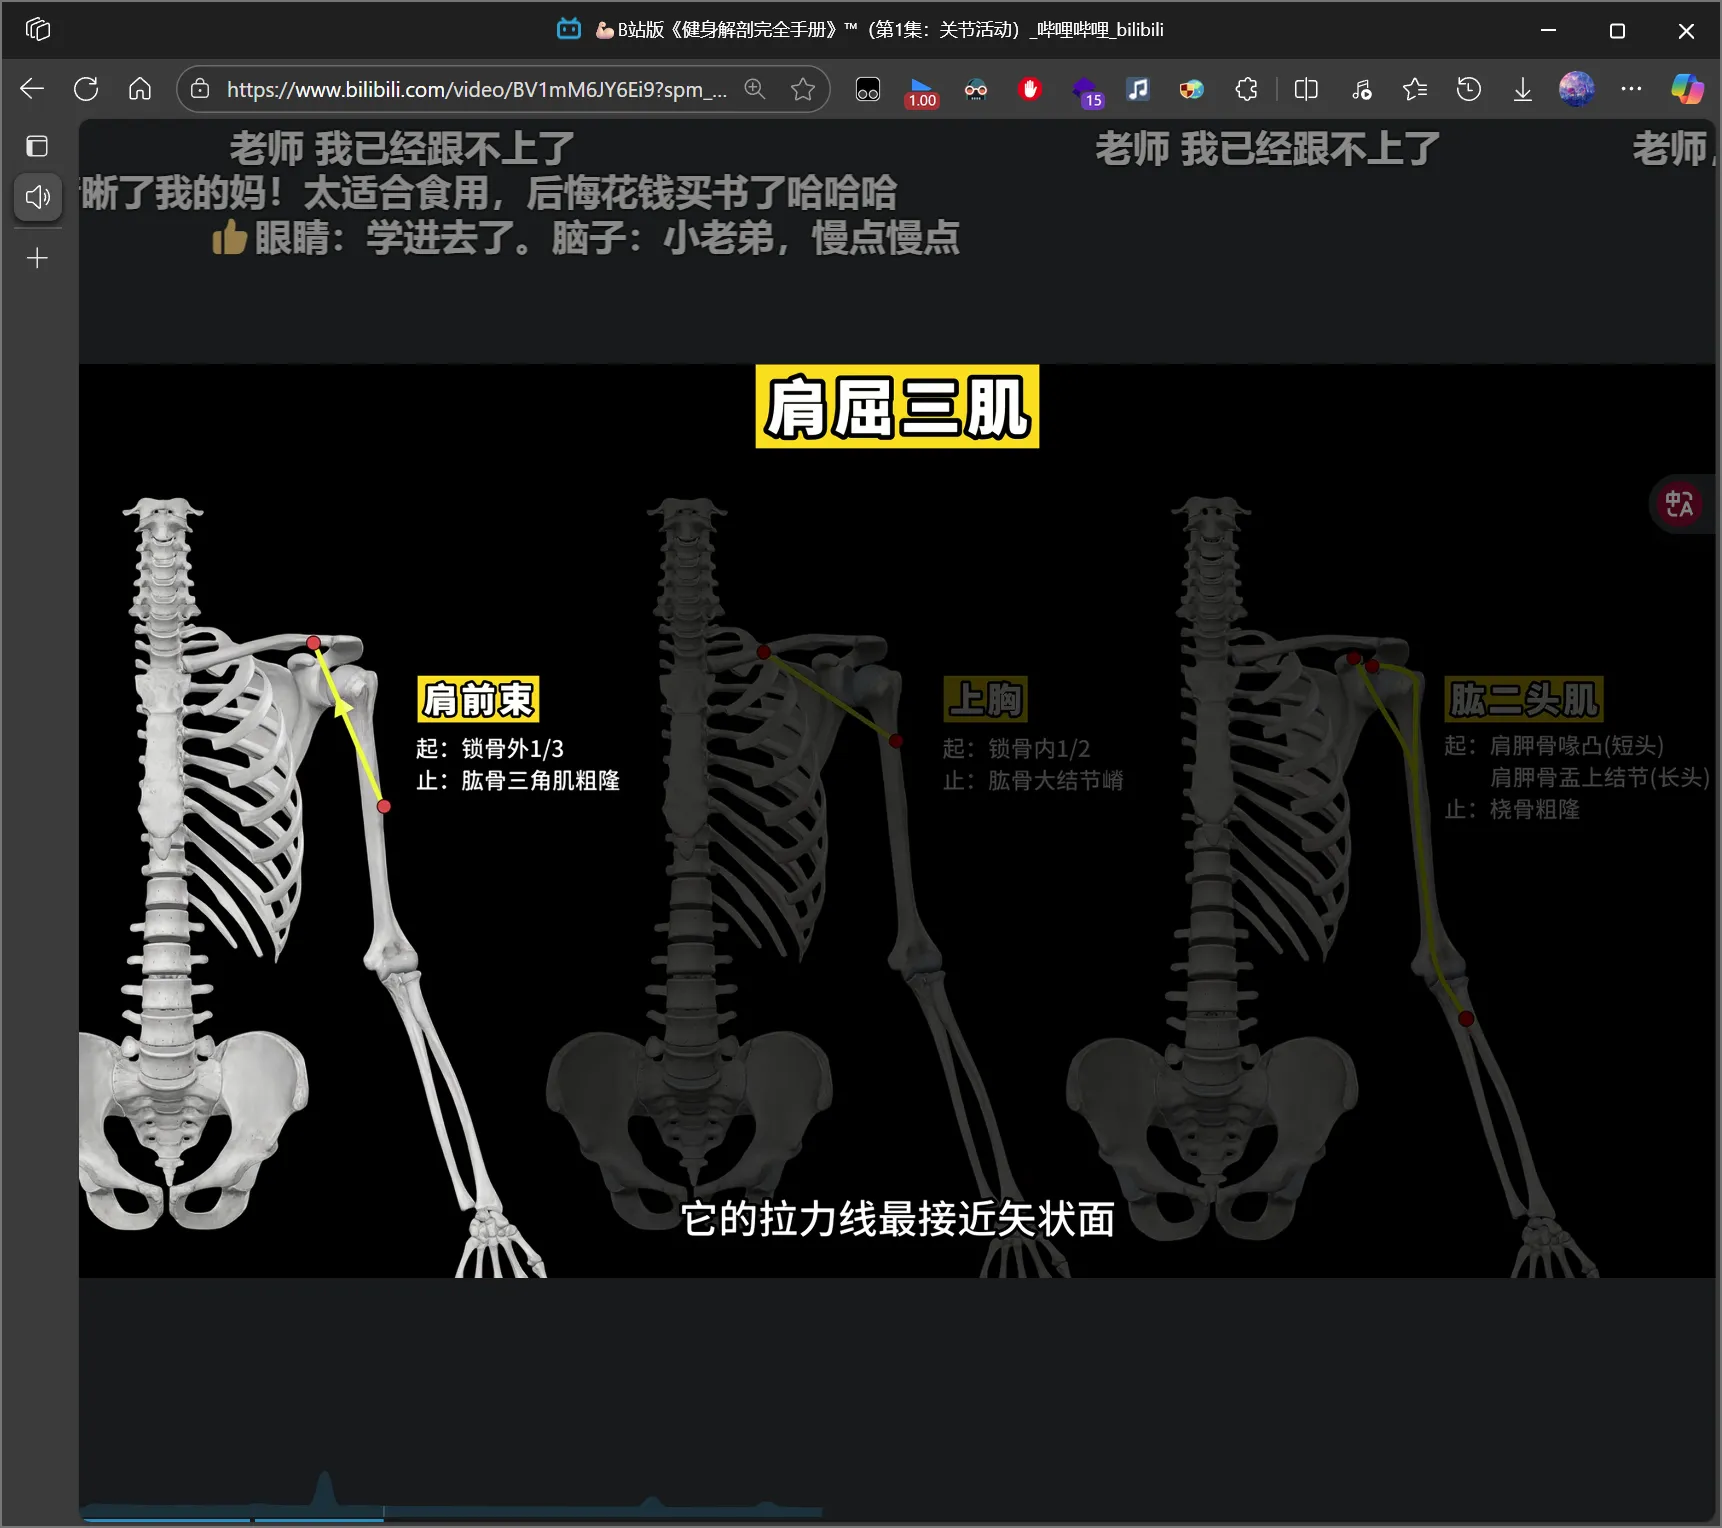
Task: Open the Tampermonkey extension icon
Action: pos(868,90)
